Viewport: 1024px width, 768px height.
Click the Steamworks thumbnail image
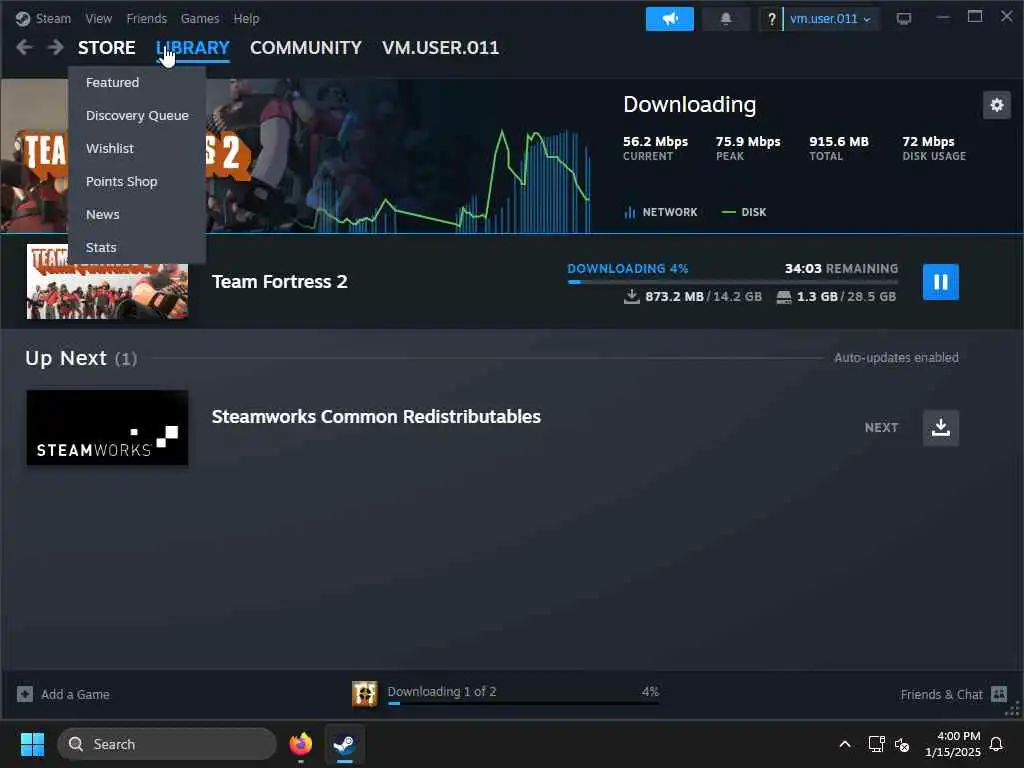coord(107,428)
